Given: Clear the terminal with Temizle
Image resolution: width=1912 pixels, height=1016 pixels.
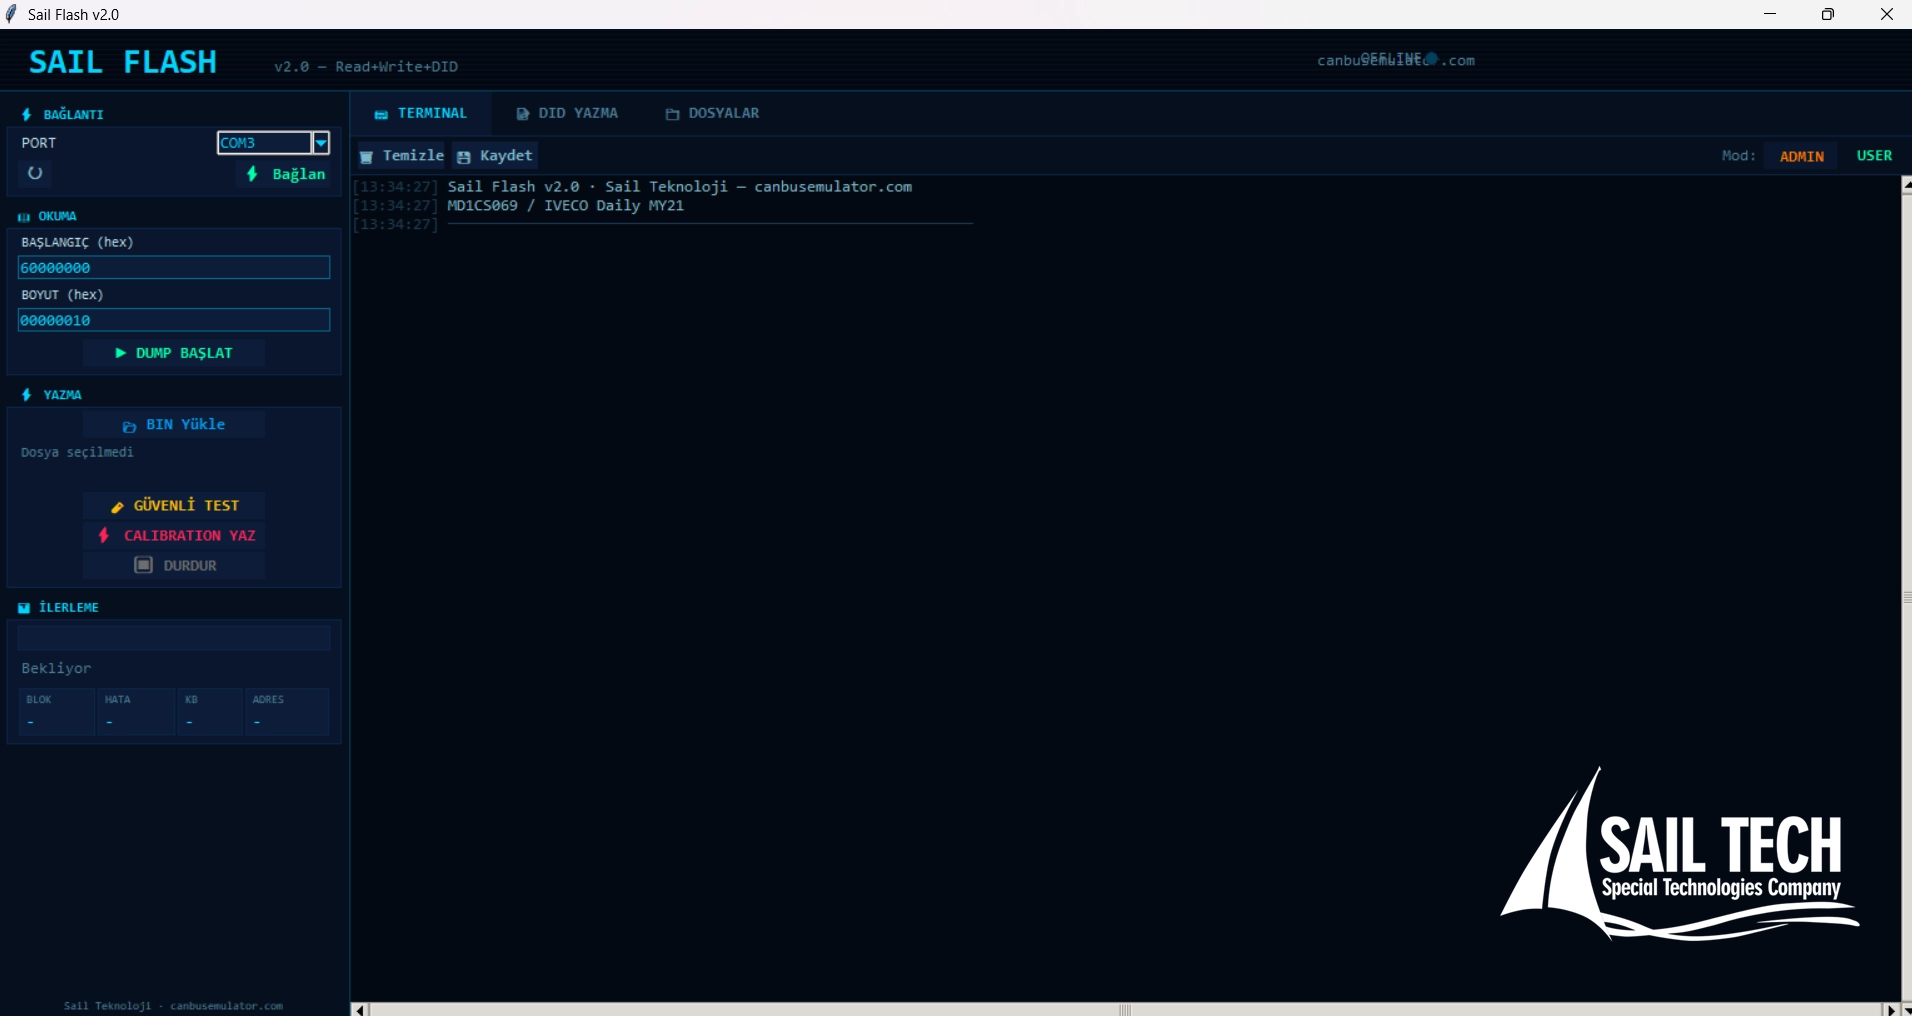Looking at the screenshot, I should pos(402,156).
